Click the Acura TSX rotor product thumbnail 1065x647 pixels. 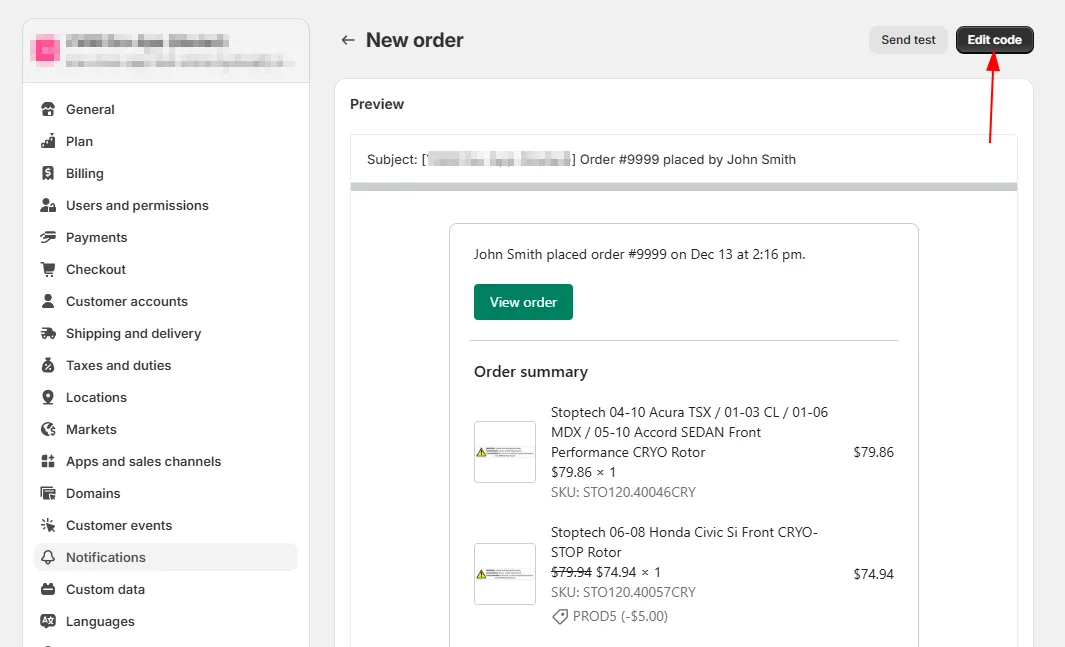pos(504,452)
